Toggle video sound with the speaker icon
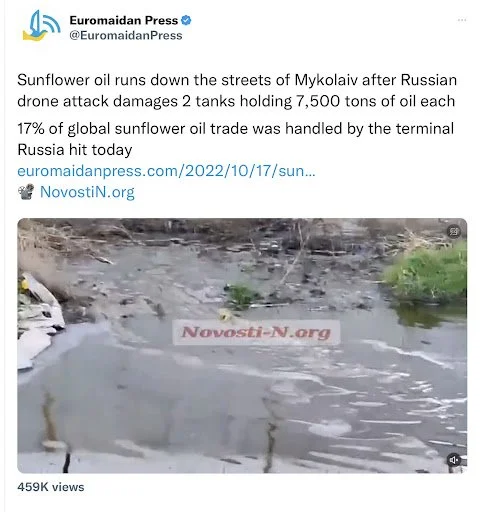The width and height of the screenshot is (480, 512). tap(454, 460)
